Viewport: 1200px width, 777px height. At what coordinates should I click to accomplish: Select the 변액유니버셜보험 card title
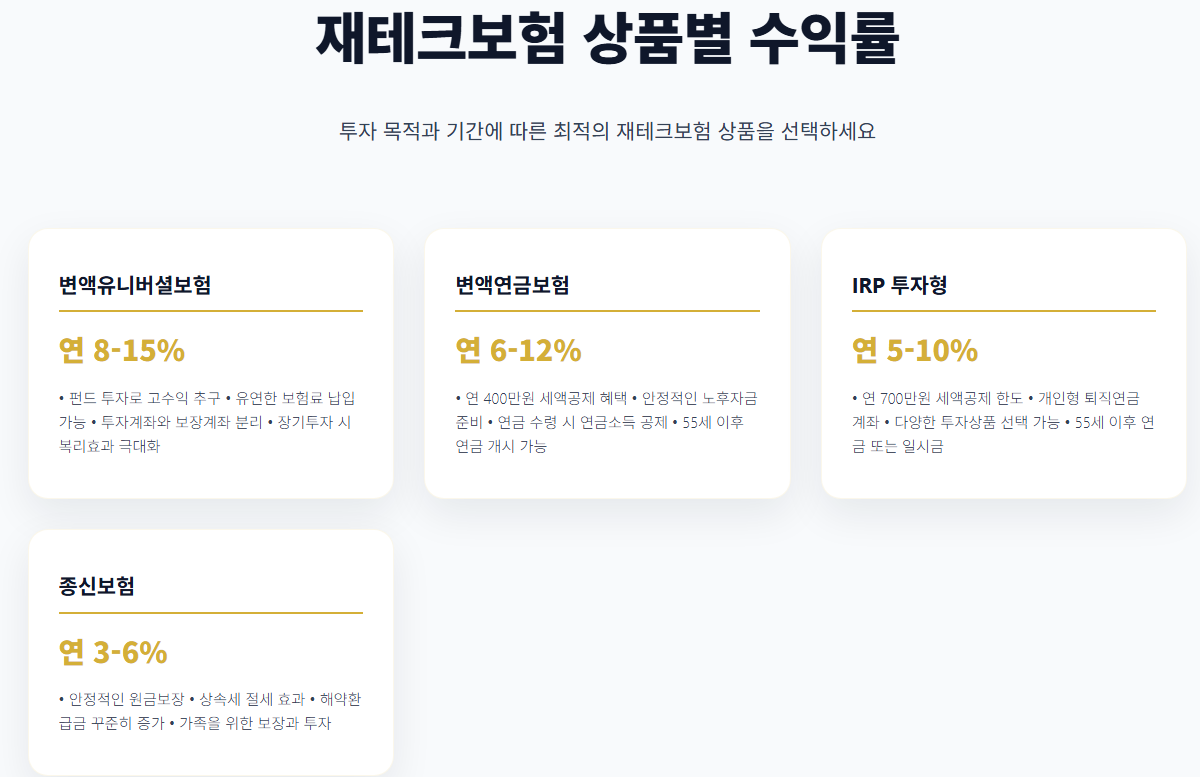pyautogui.click(x=135, y=285)
